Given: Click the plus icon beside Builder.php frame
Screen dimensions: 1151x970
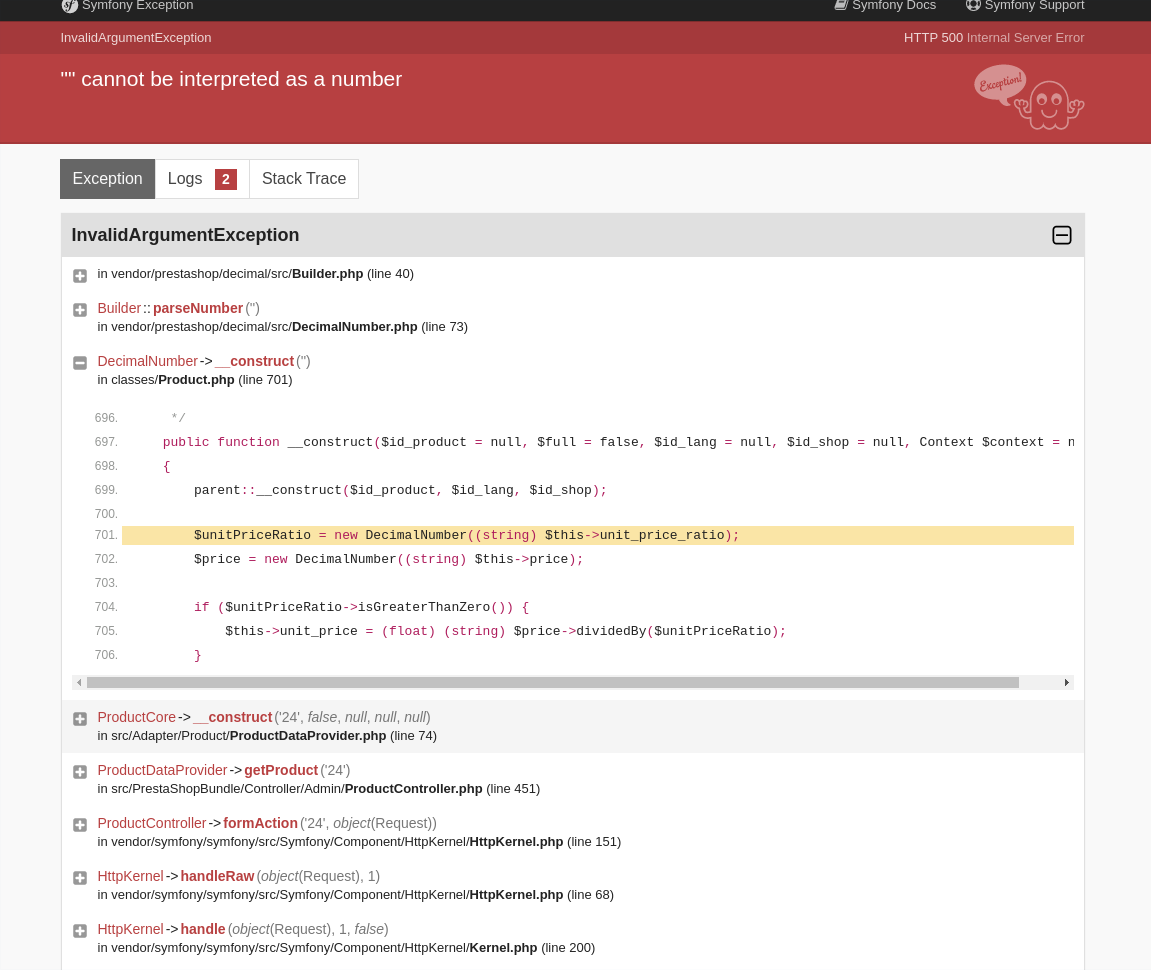Looking at the screenshot, I should [80, 276].
